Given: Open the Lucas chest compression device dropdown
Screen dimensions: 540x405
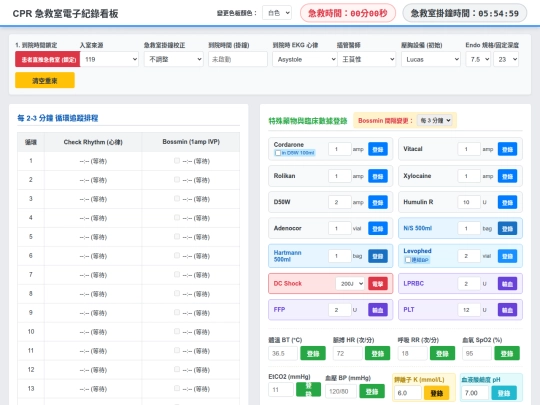Looking at the screenshot, I should [430, 59].
